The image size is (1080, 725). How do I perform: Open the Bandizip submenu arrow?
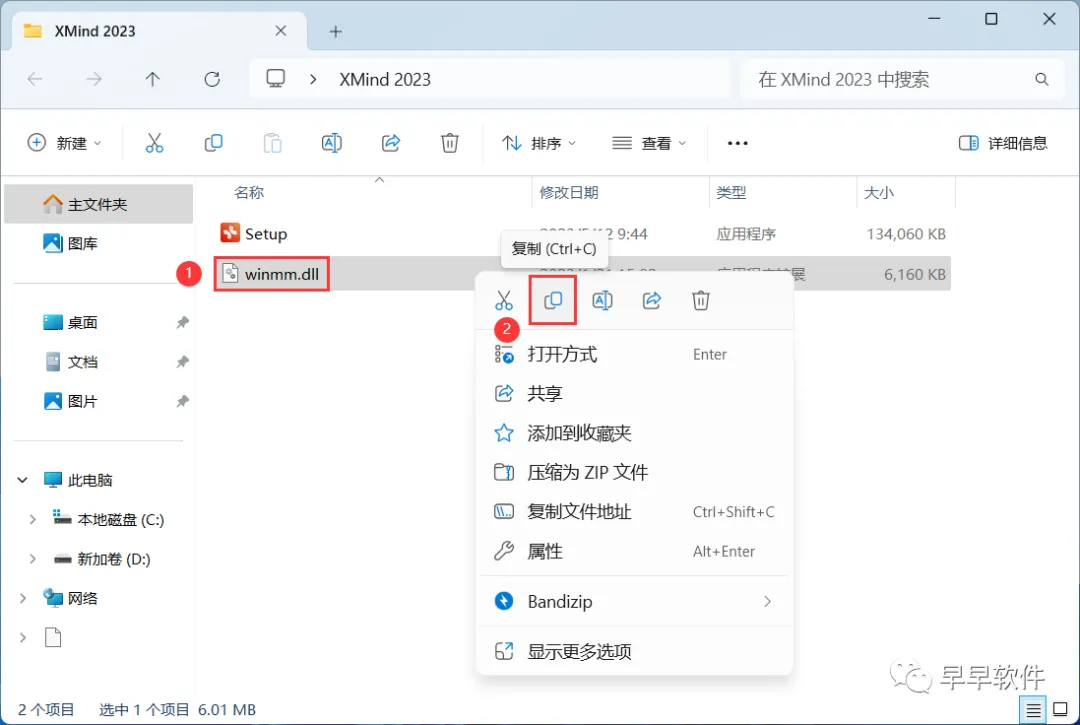click(x=767, y=602)
